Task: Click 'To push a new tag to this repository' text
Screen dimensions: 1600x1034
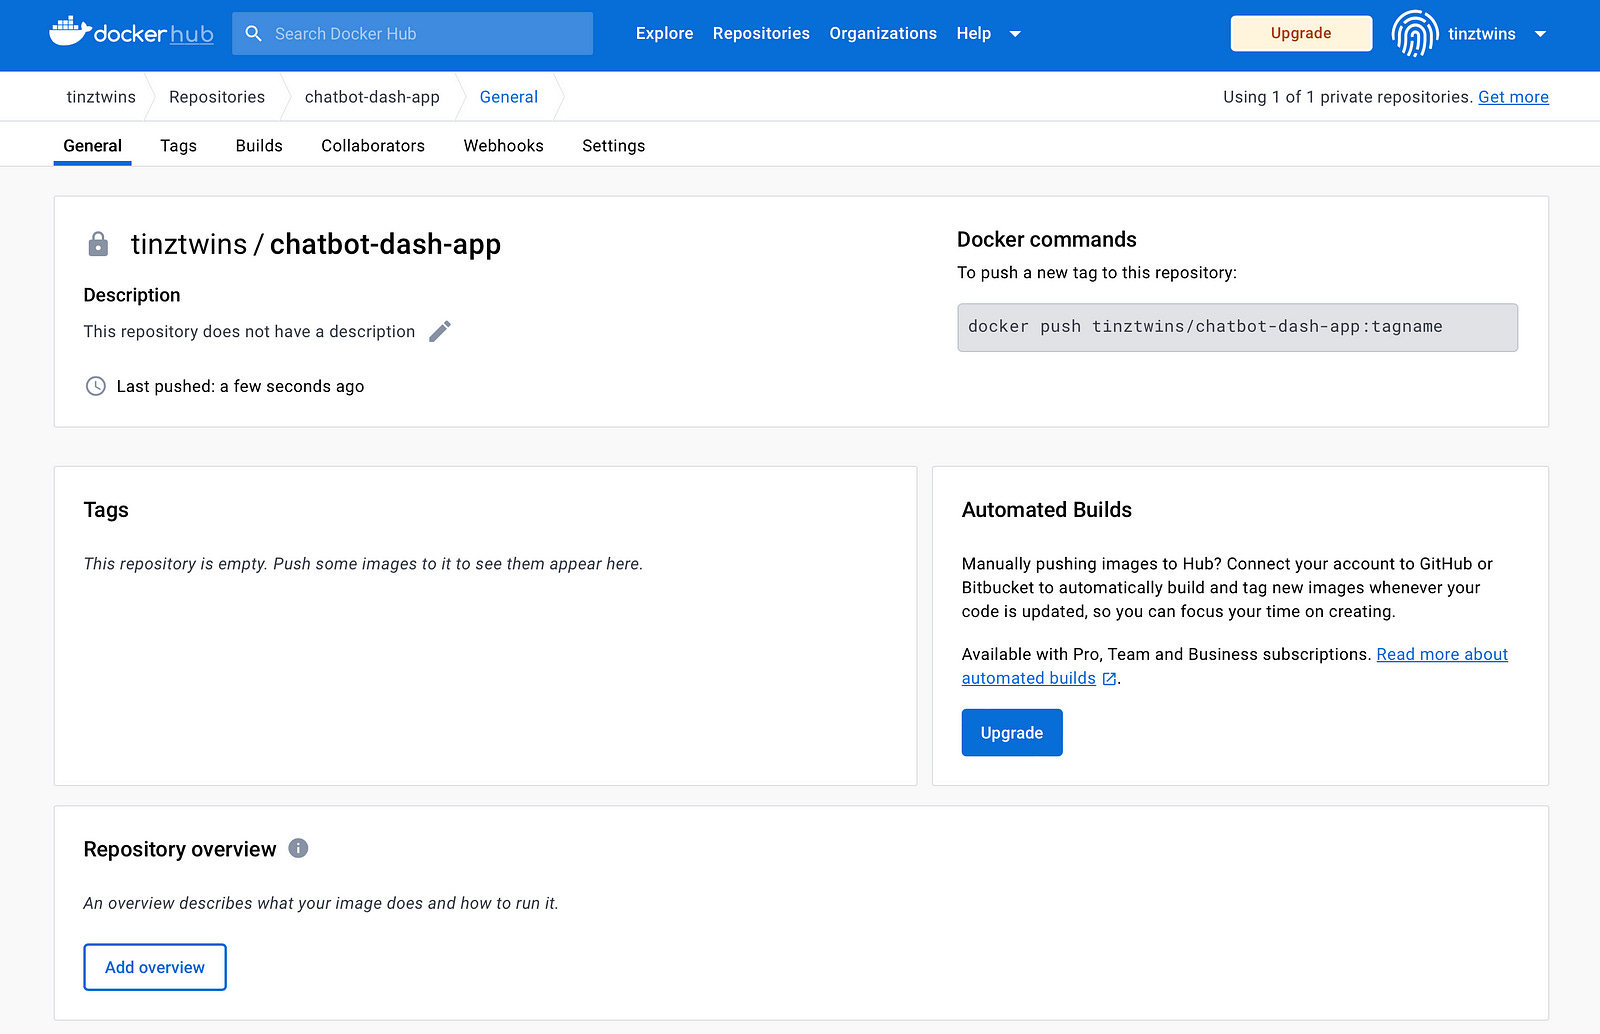Action: click(1097, 272)
